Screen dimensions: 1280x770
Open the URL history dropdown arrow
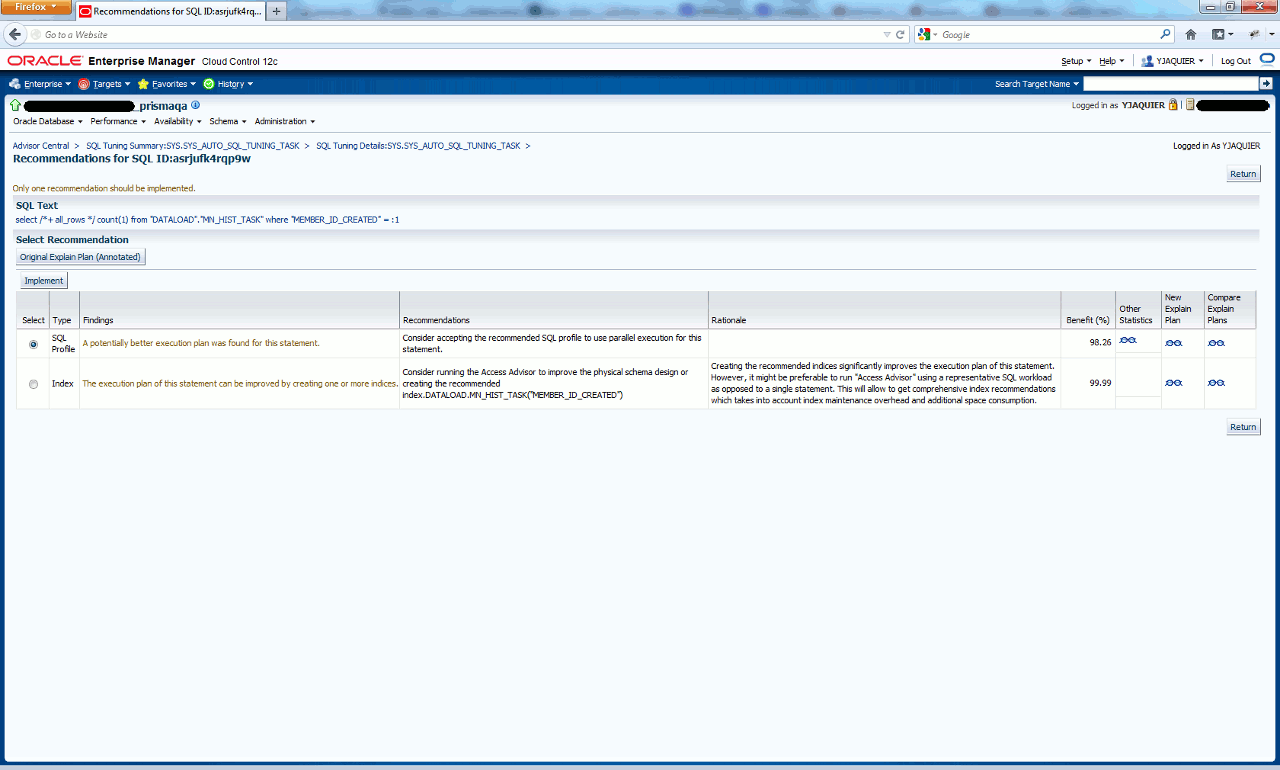(x=886, y=34)
